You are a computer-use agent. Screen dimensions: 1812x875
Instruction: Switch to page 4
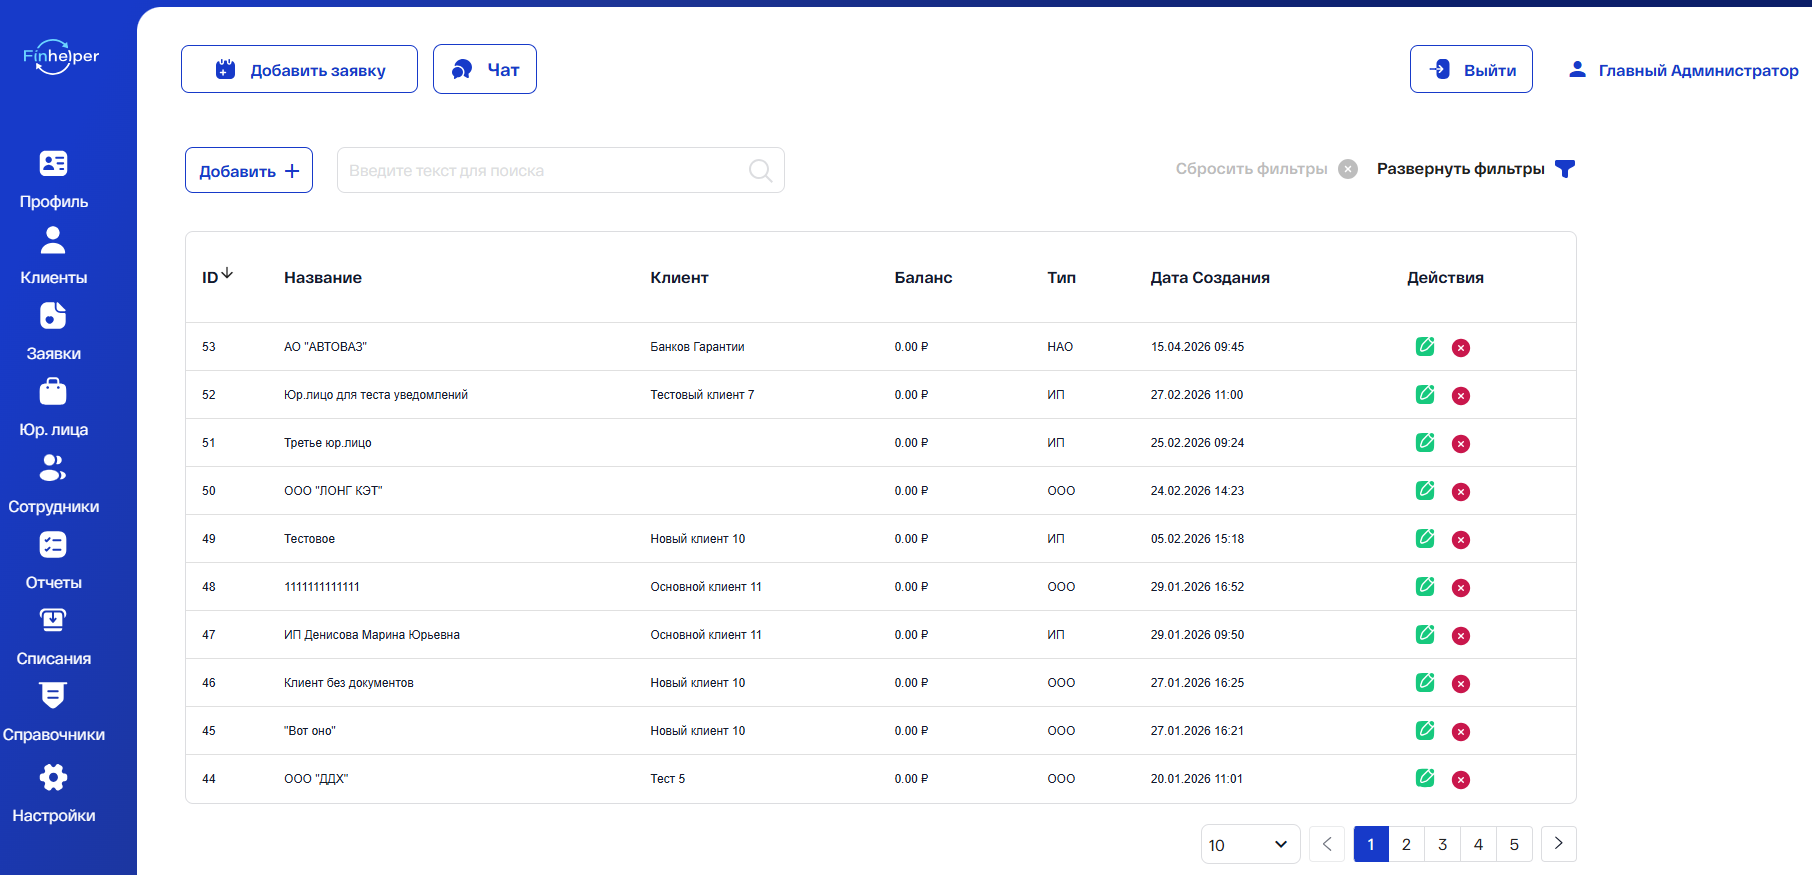click(x=1478, y=845)
